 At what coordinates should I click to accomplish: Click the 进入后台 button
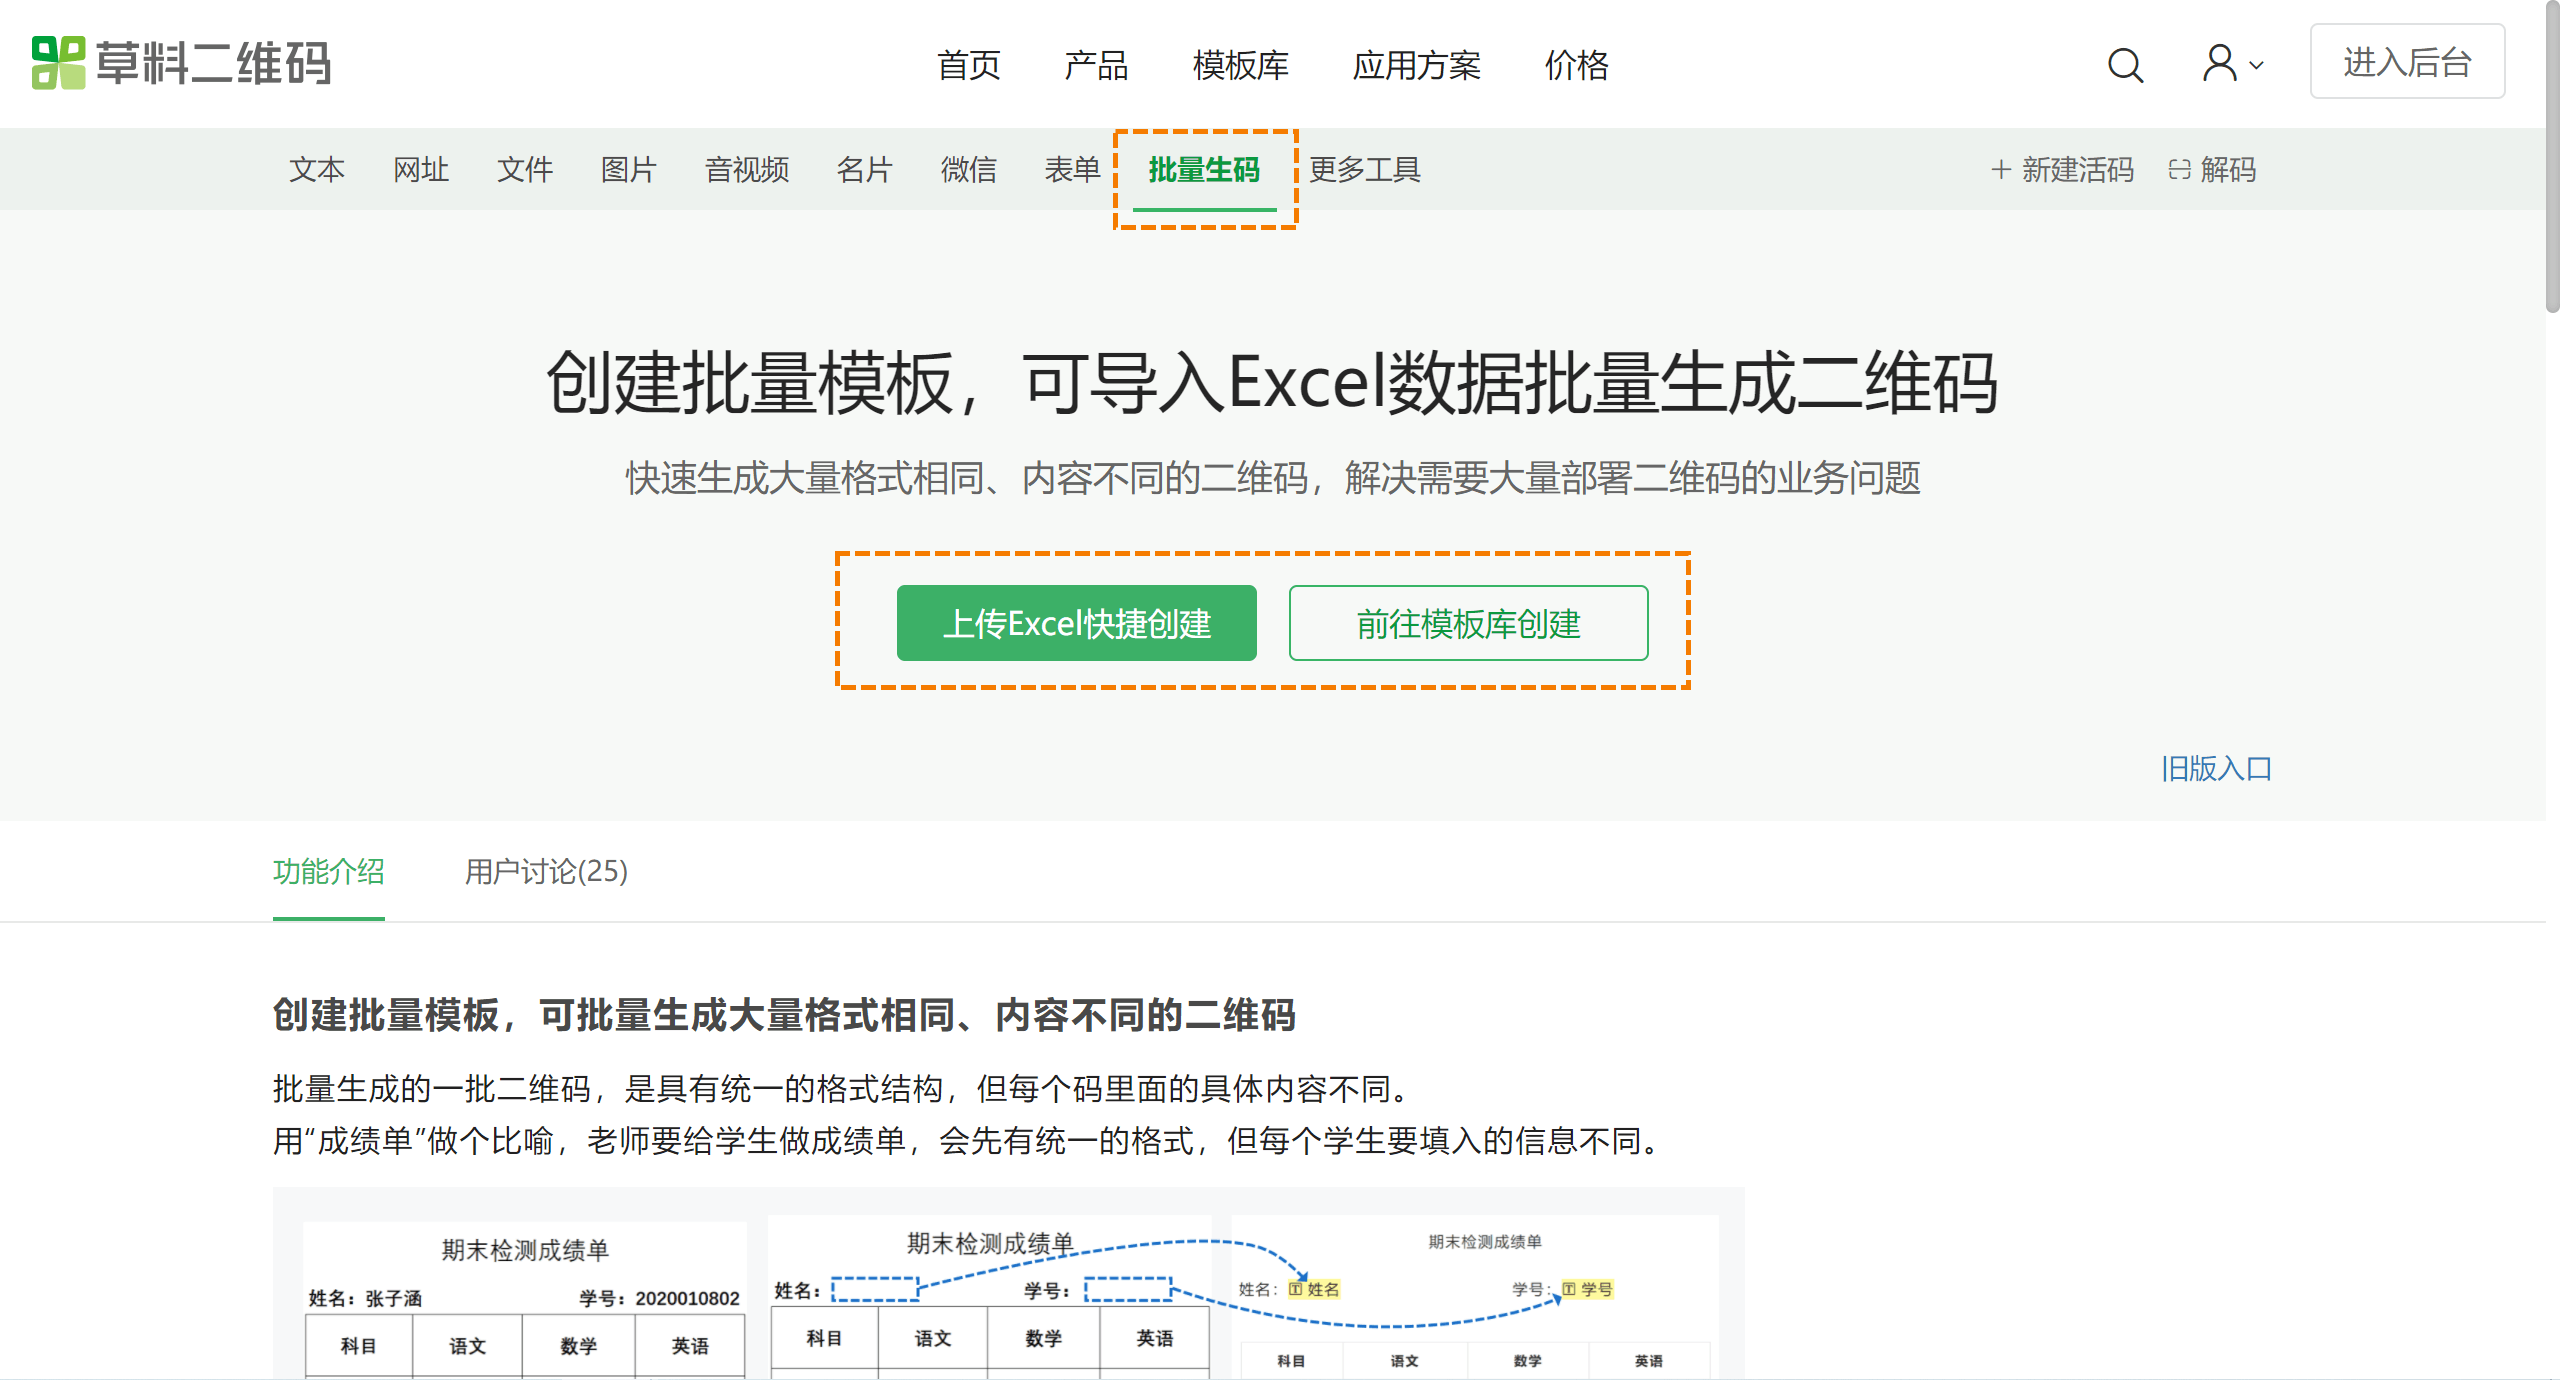point(2407,62)
